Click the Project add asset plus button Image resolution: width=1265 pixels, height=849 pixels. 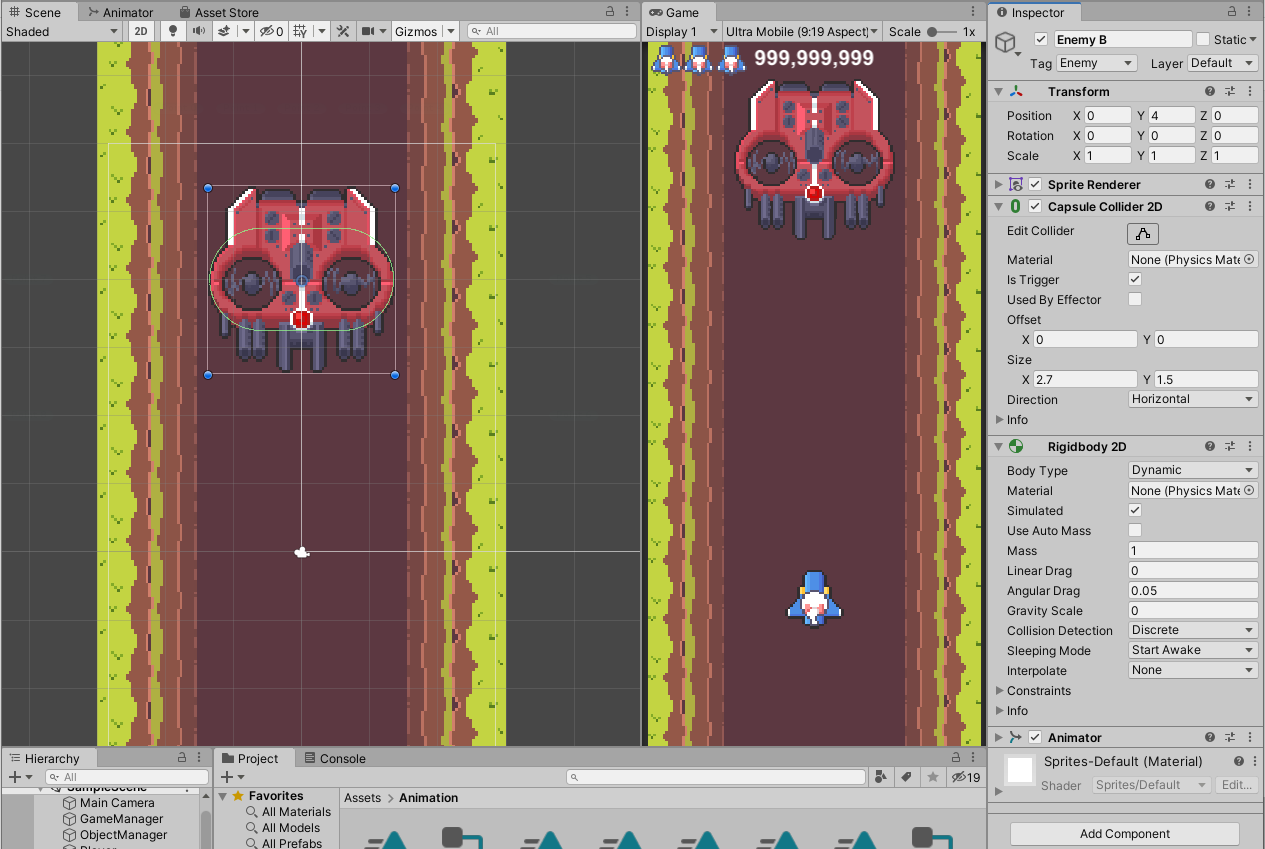coord(232,777)
